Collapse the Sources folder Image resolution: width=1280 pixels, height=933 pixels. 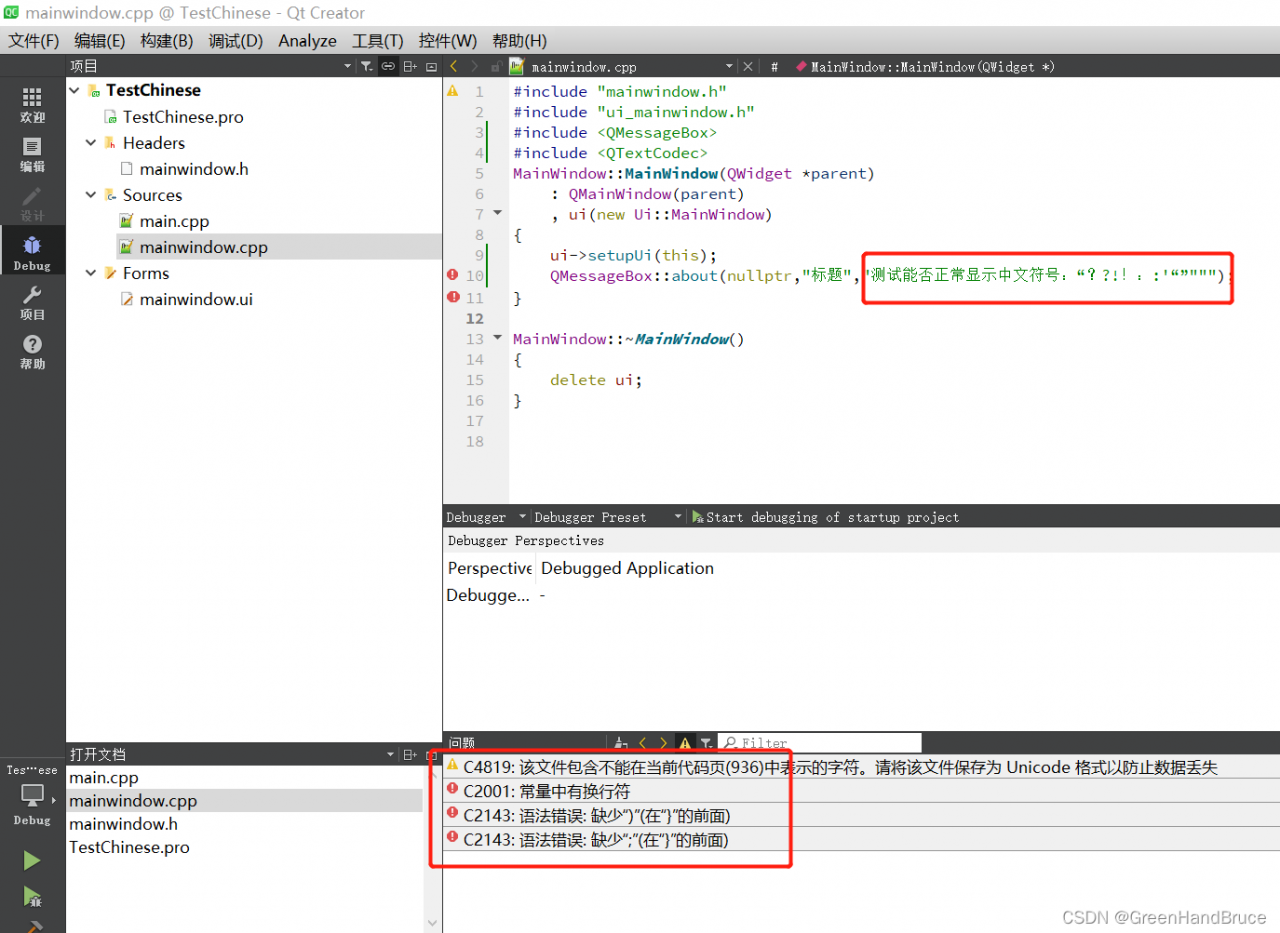[x=91, y=195]
